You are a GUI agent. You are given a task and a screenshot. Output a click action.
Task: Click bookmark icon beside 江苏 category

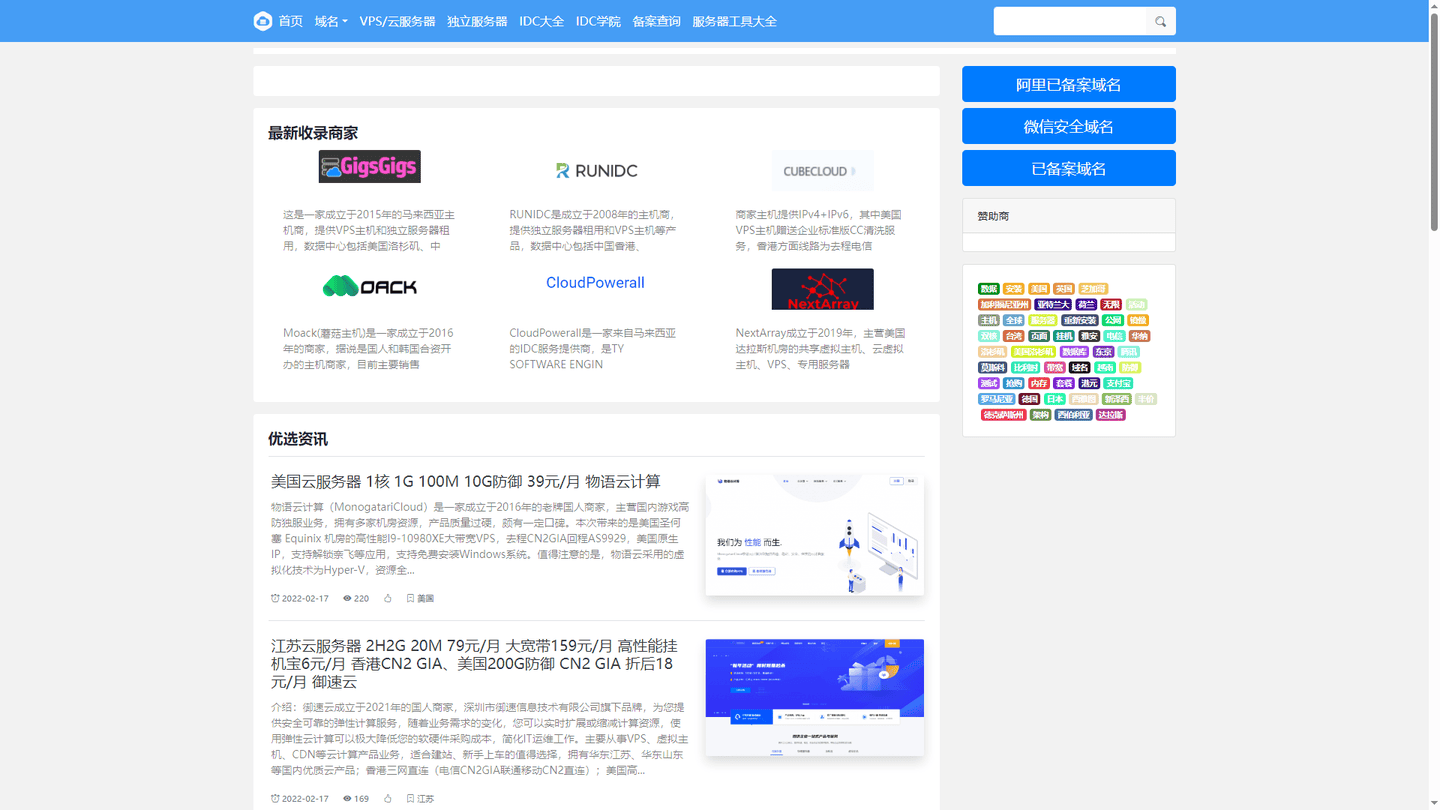410,798
